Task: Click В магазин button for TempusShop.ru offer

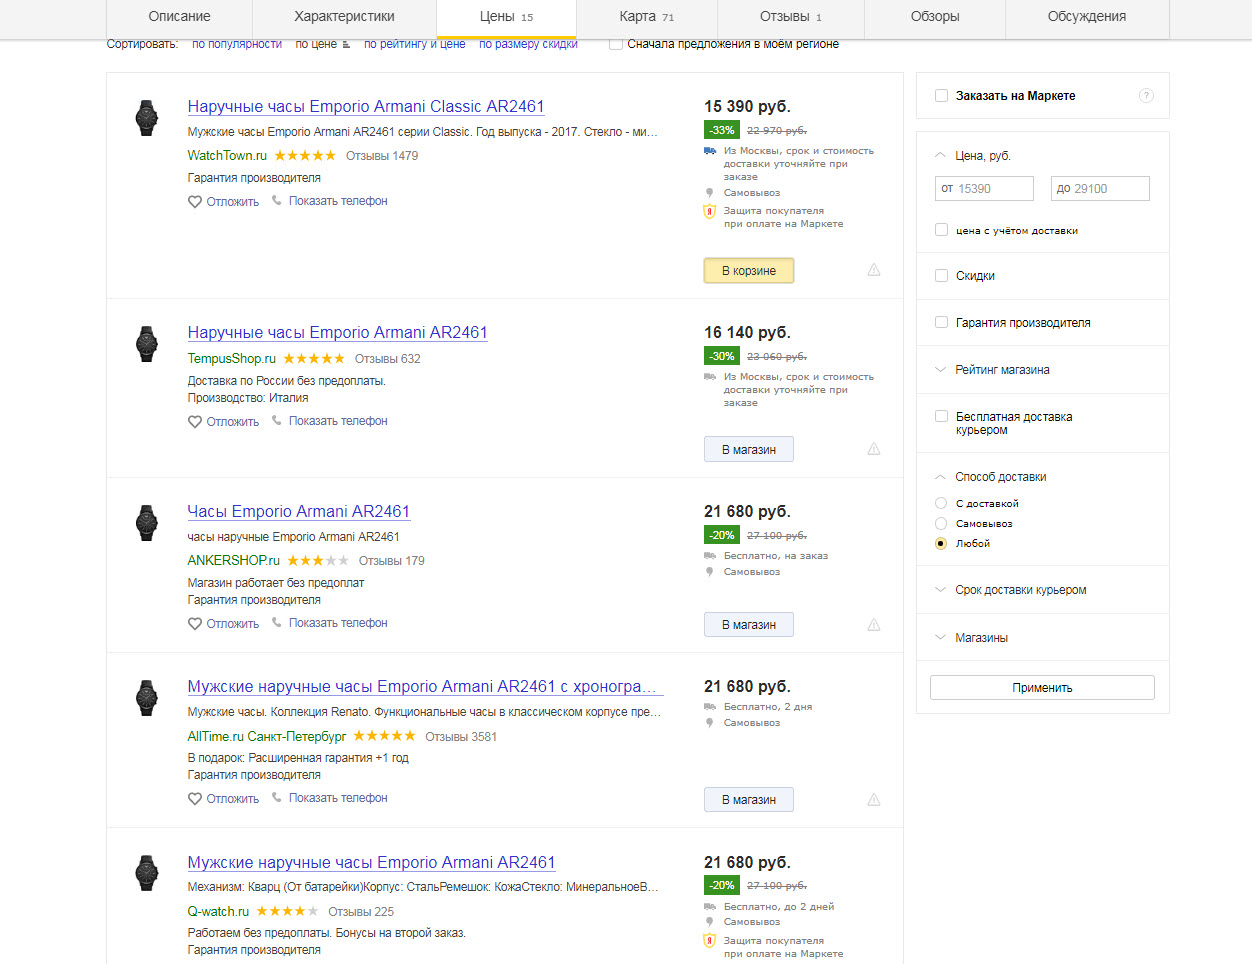Action: 748,450
